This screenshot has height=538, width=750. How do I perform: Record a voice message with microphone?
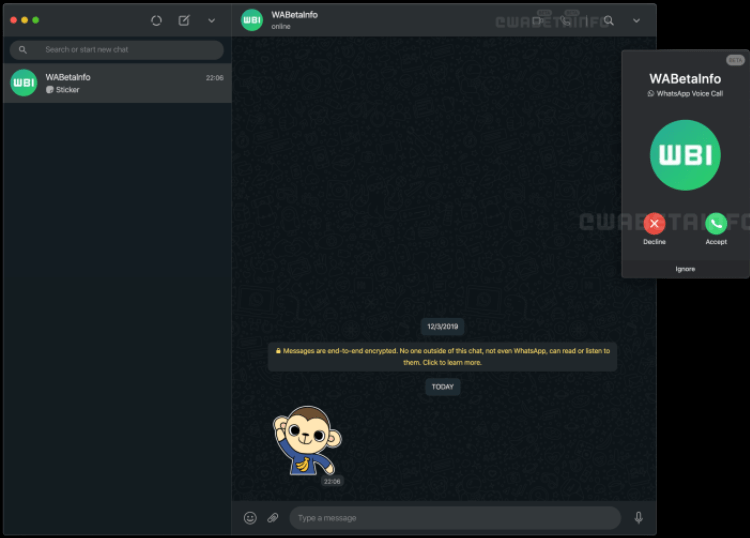(638, 518)
